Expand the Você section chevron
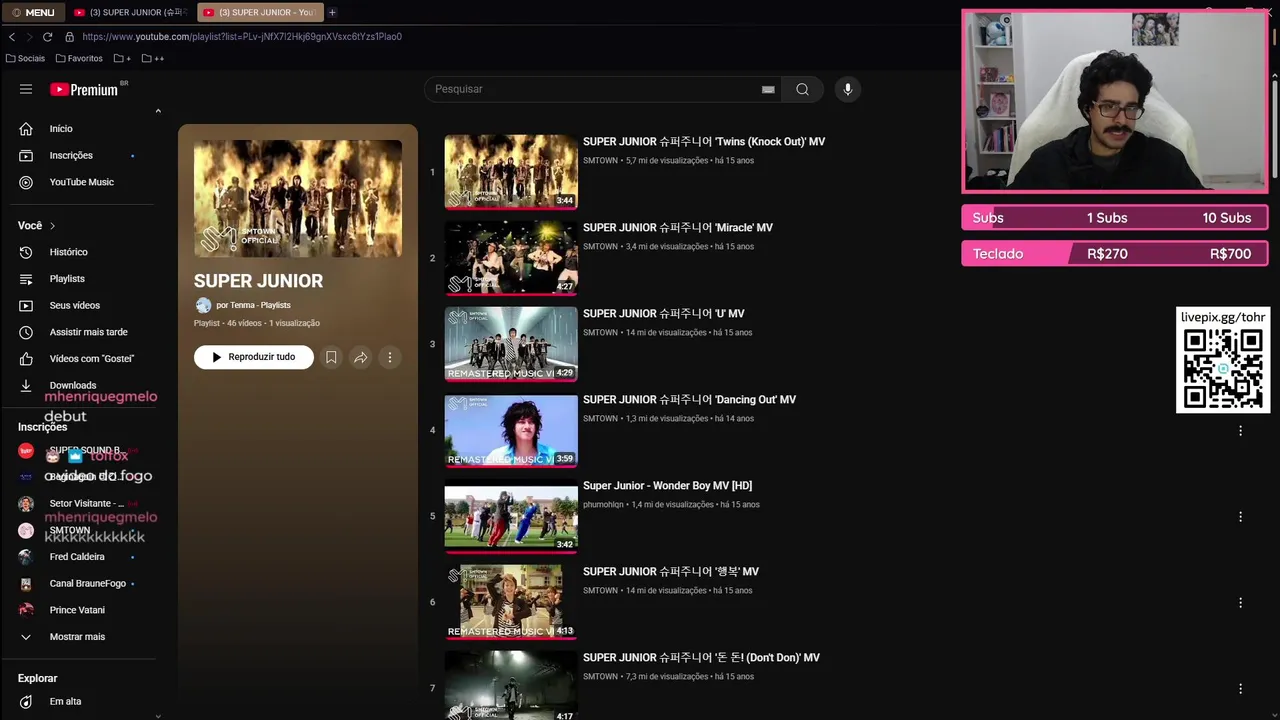 [x=52, y=226]
